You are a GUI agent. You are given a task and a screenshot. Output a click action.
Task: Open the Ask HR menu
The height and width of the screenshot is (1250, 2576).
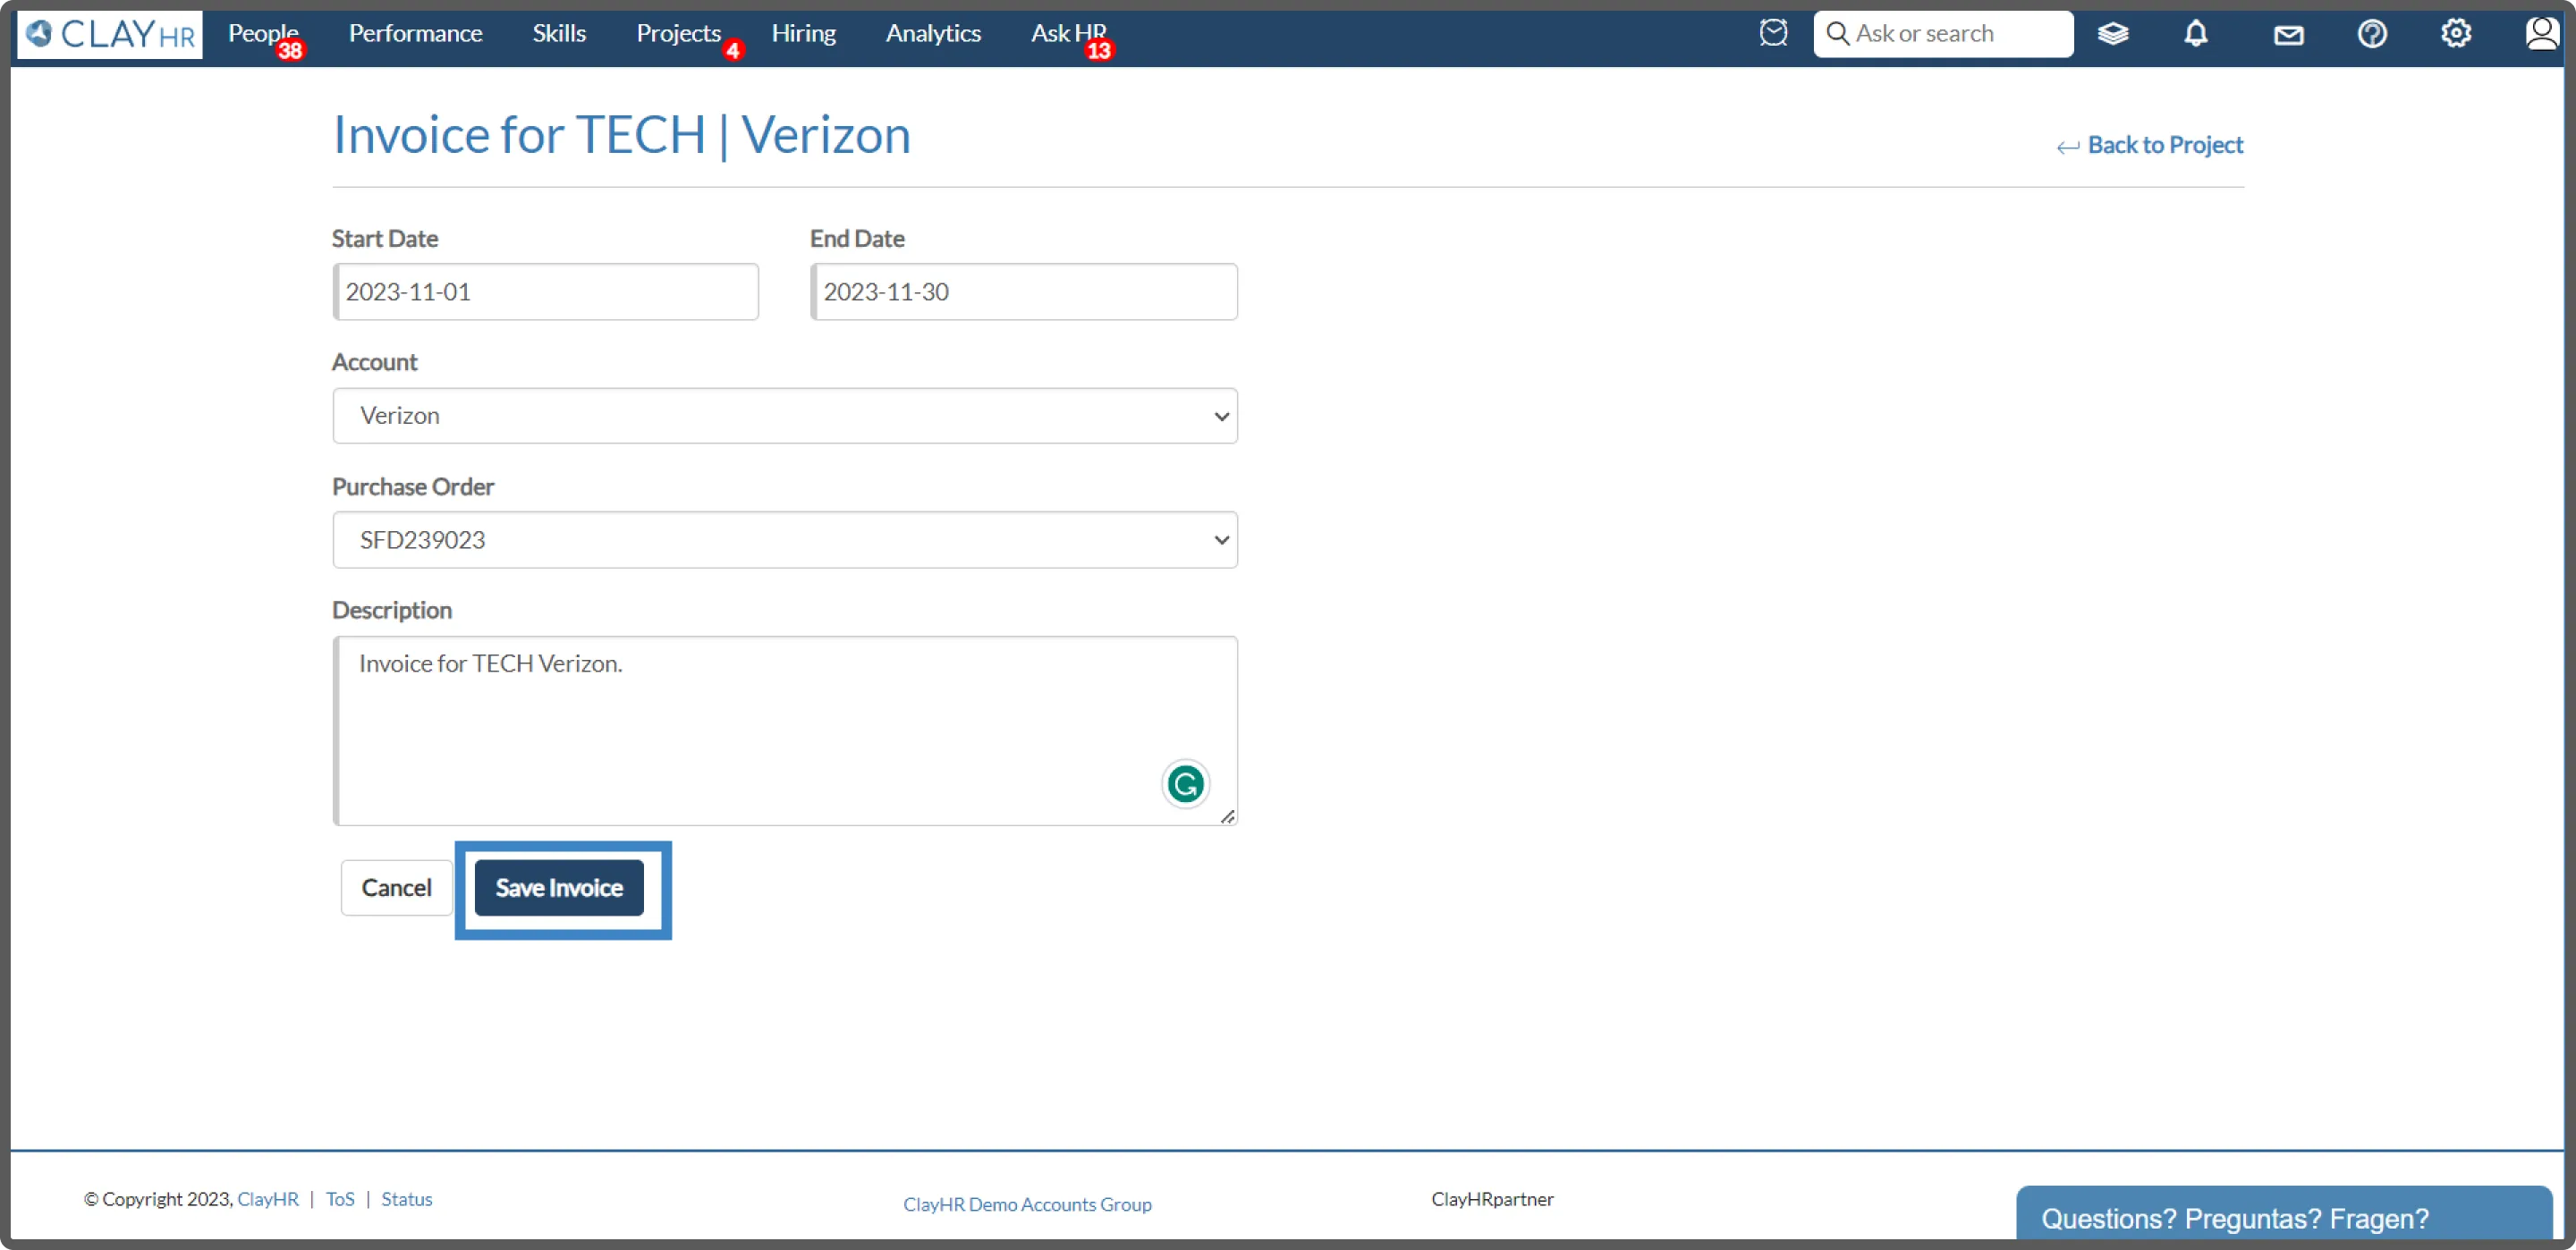click(x=1068, y=34)
